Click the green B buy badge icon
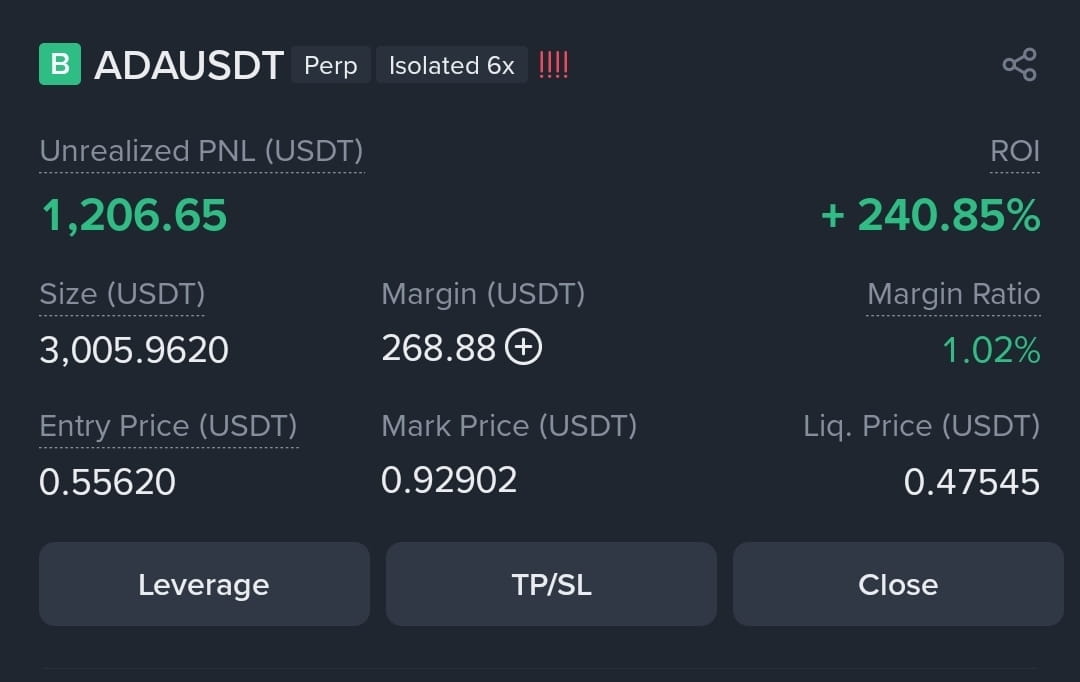The height and width of the screenshot is (682, 1080). pyautogui.click(x=60, y=64)
